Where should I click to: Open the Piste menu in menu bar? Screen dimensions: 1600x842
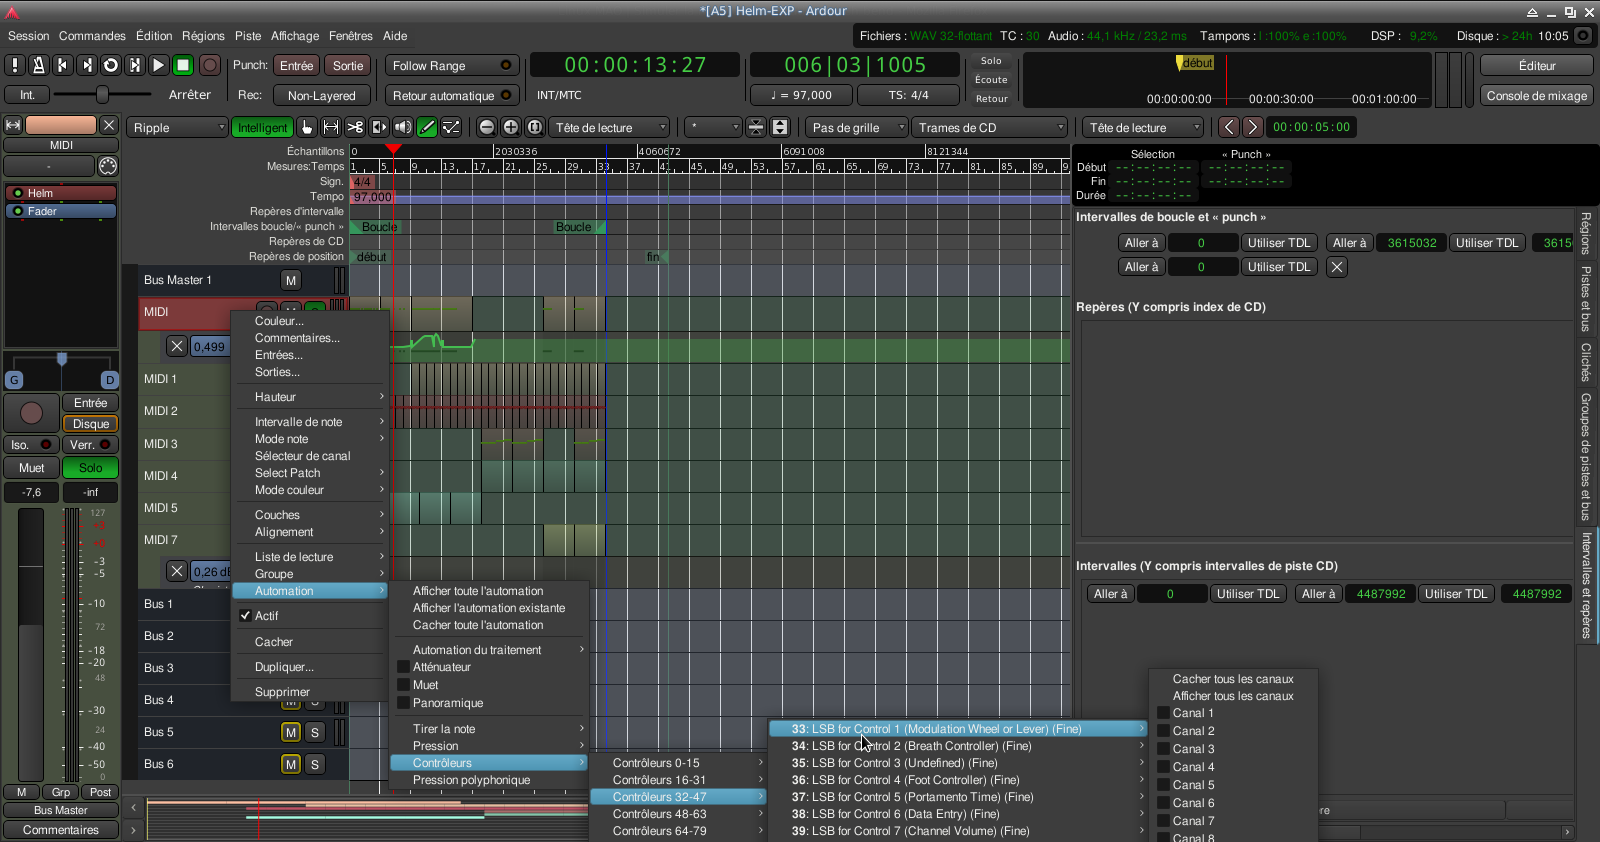point(248,36)
